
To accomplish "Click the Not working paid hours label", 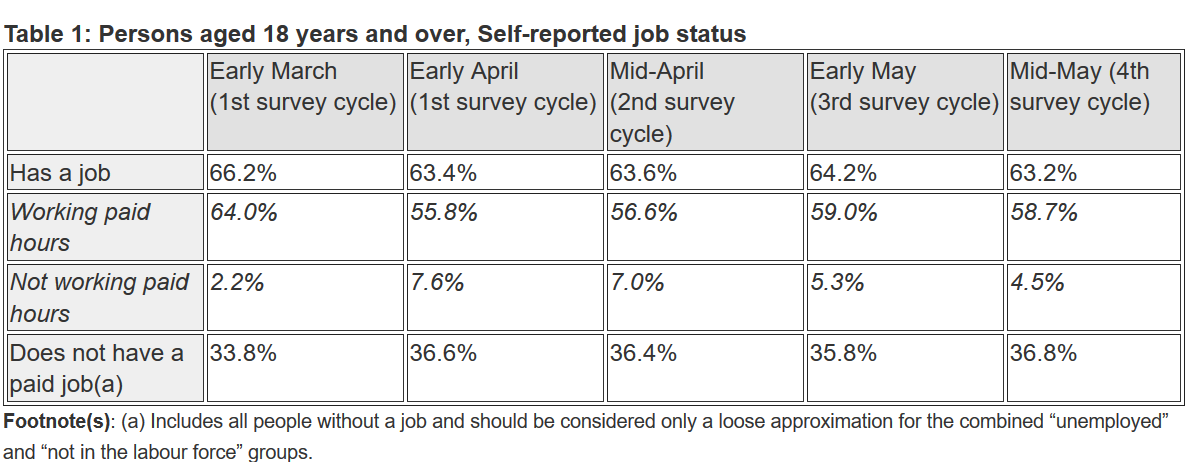I will pyautogui.click(x=99, y=297).
